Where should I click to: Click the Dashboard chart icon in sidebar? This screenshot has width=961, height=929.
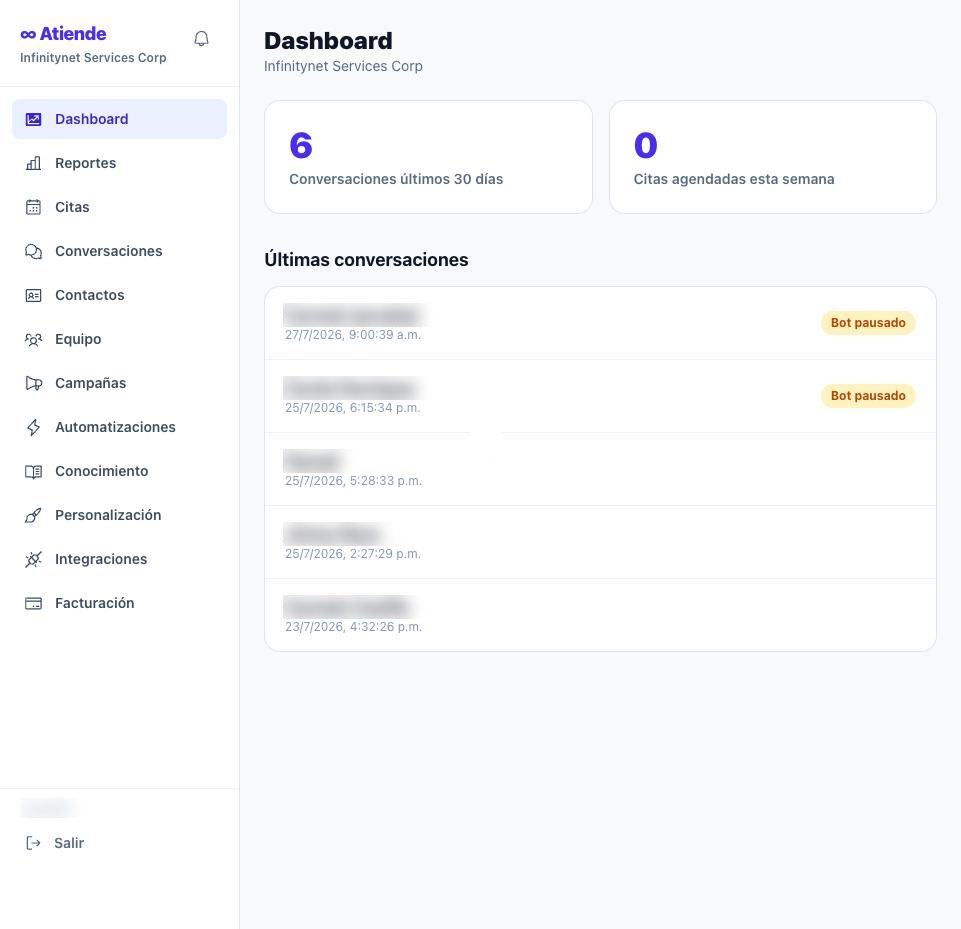pyautogui.click(x=33, y=119)
